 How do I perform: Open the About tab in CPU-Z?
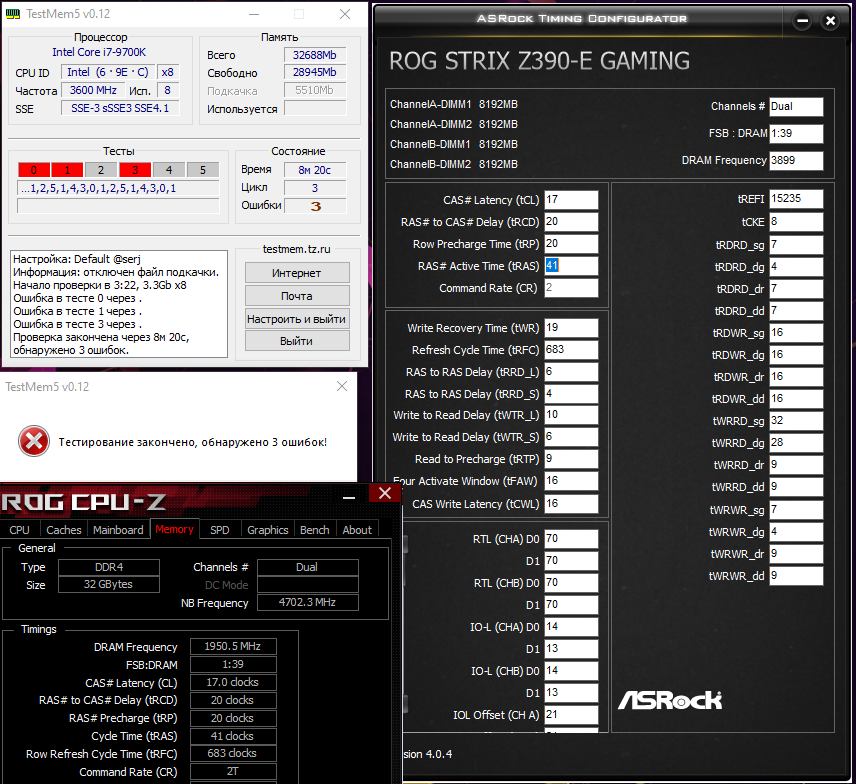pyautogui.click(x=357, y=530)
